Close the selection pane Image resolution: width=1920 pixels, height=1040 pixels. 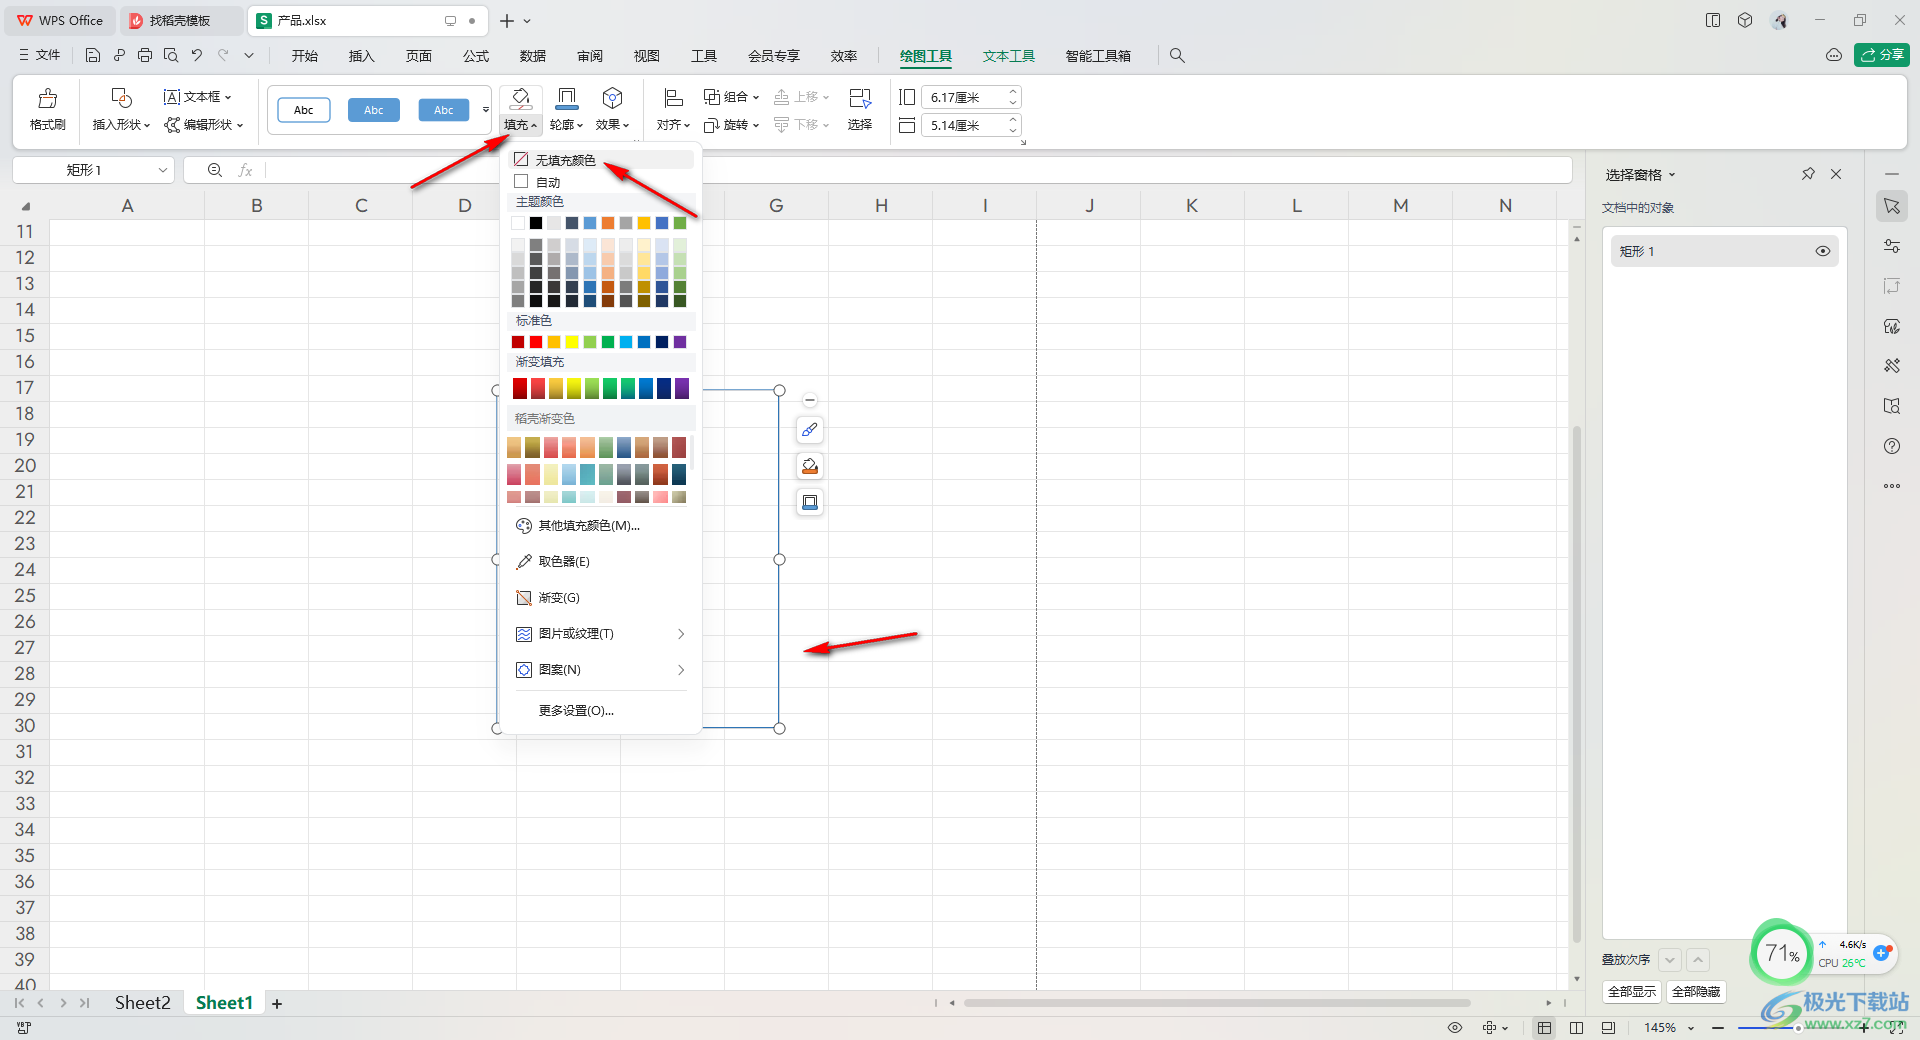[1836, 174]
